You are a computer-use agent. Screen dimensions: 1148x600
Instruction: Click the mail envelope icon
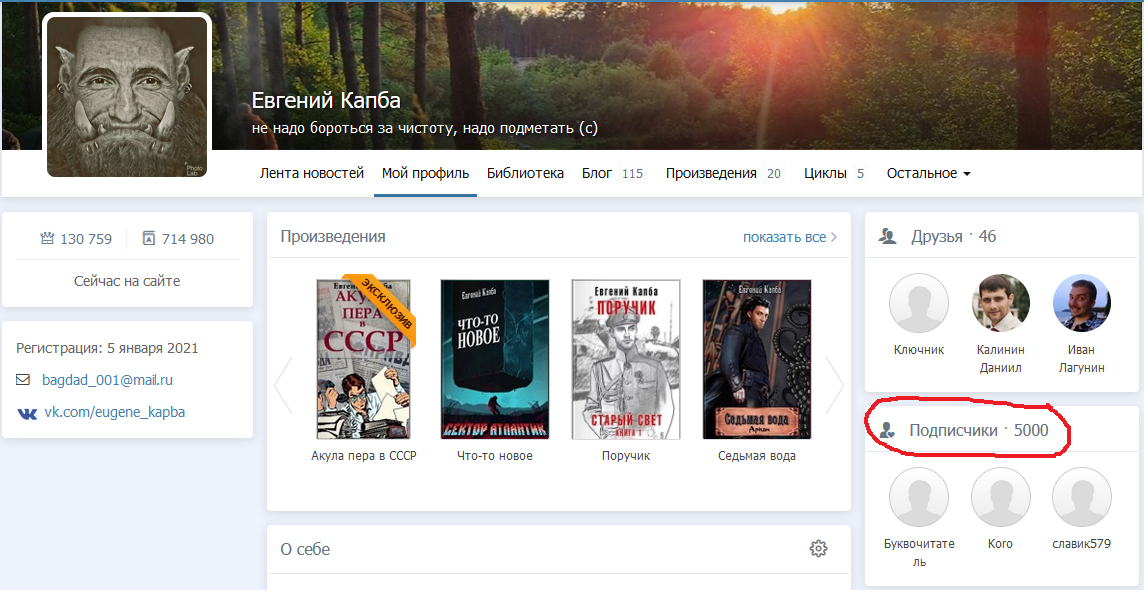[24, 380]
